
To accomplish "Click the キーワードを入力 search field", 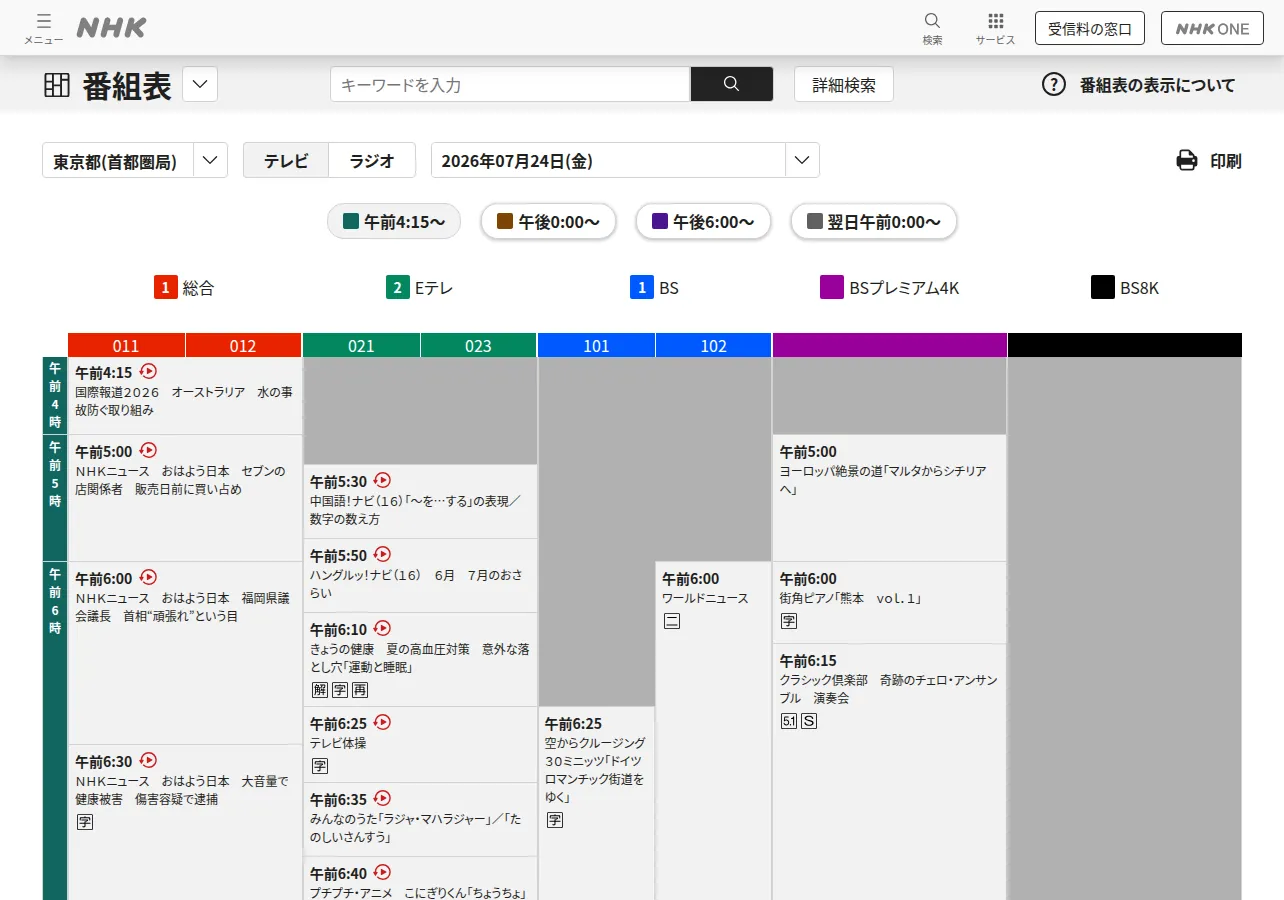I will [x=510, y=84].
